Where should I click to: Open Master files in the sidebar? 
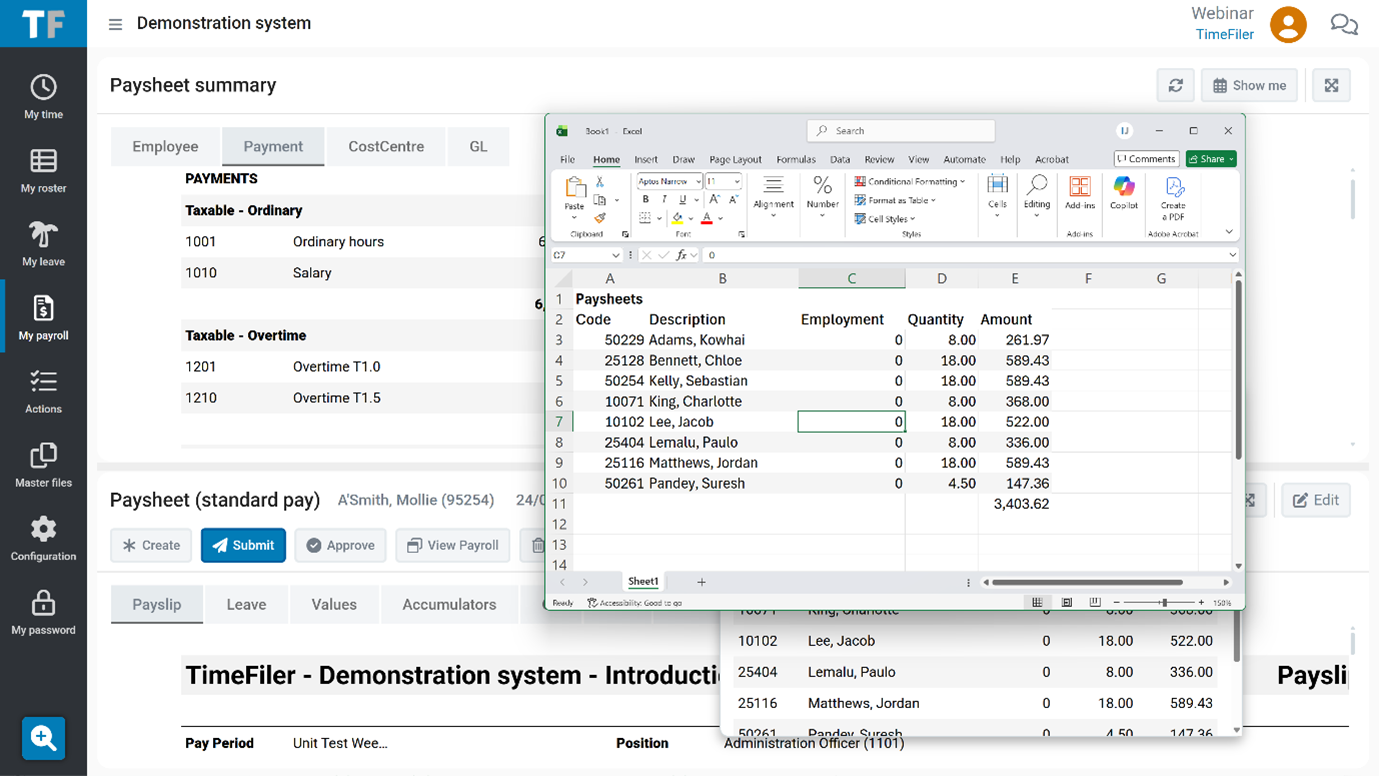(43, 466)
